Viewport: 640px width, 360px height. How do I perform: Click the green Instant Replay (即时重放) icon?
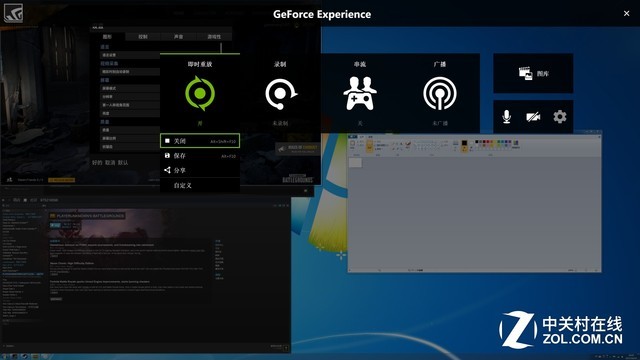click(x=200, y=93)
